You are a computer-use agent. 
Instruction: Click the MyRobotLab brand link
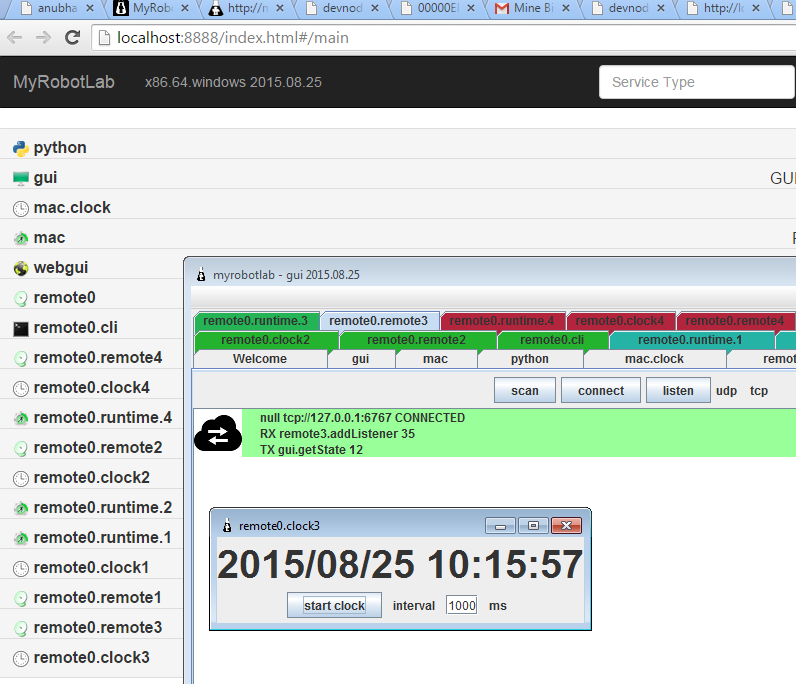64,82
